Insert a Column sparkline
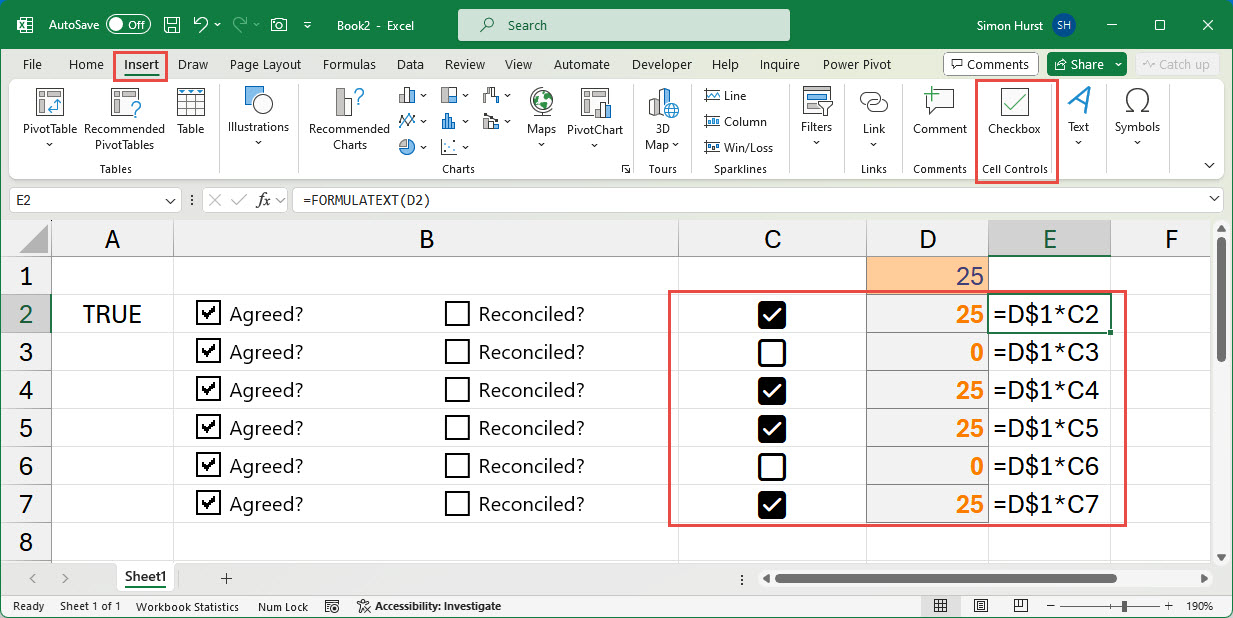 coord(735,122)
